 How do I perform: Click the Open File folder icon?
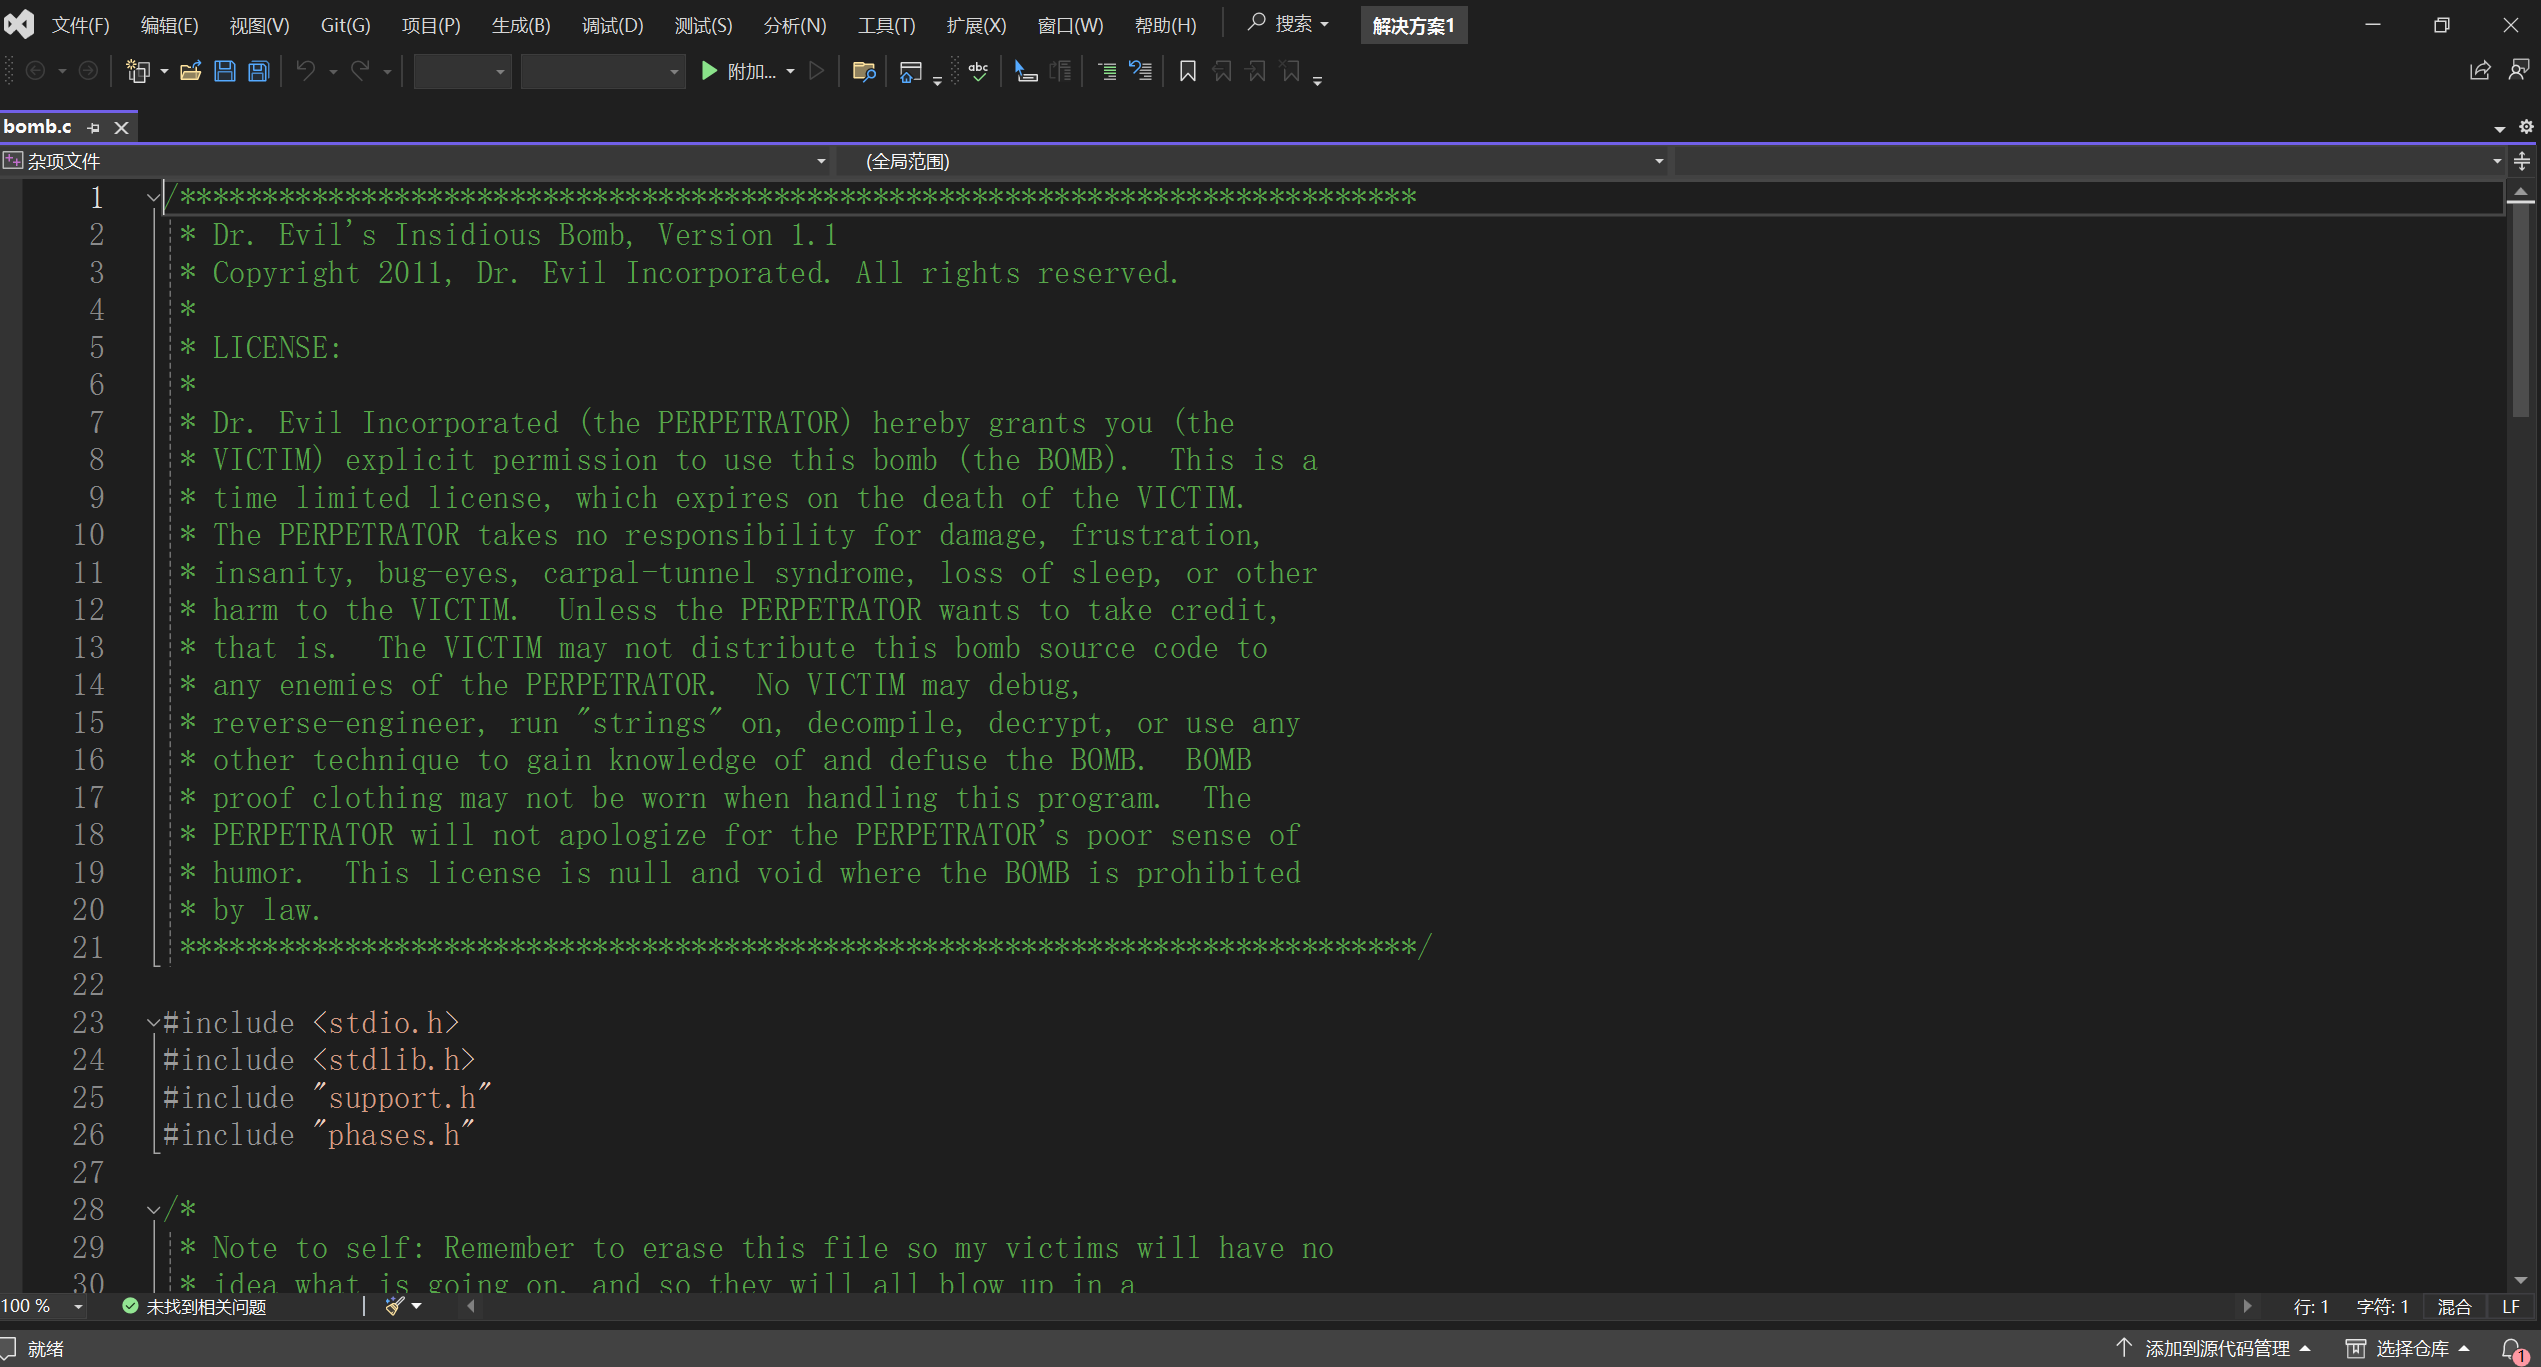190,71
